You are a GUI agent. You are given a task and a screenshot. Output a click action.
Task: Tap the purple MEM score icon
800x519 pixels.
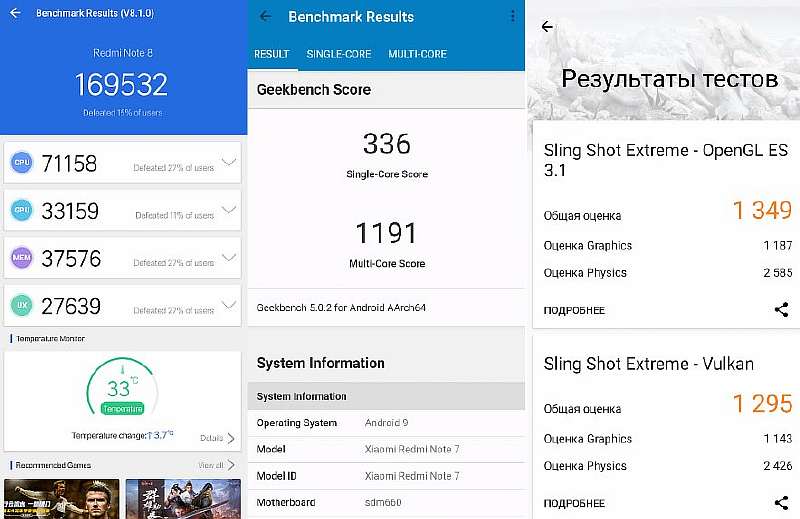[21, 258]
